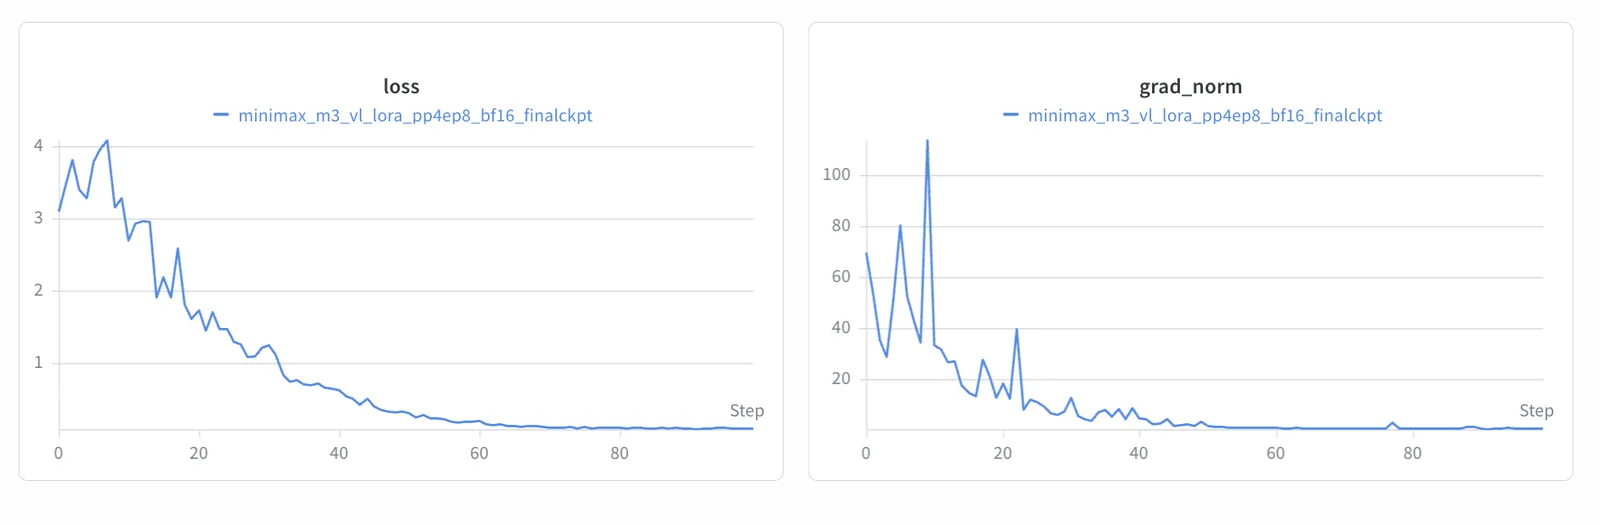
Task: Click y-axis label 60 in grad_norm chart
Action: 841,277
